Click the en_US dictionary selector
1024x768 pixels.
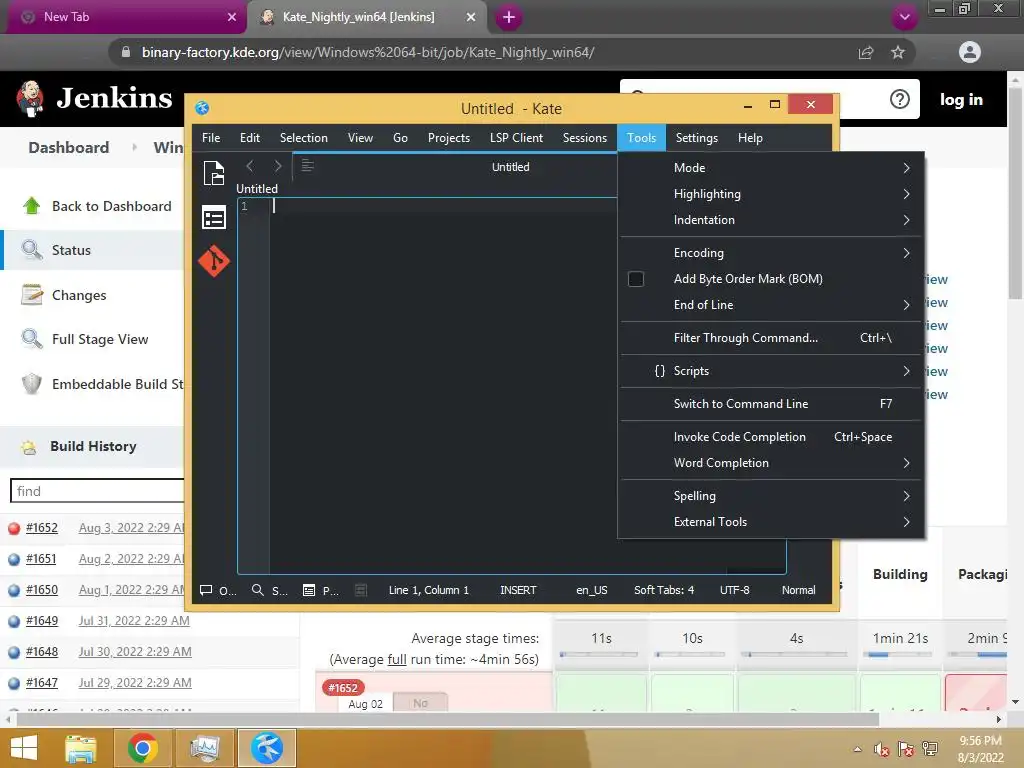click(x=591, y=590)
